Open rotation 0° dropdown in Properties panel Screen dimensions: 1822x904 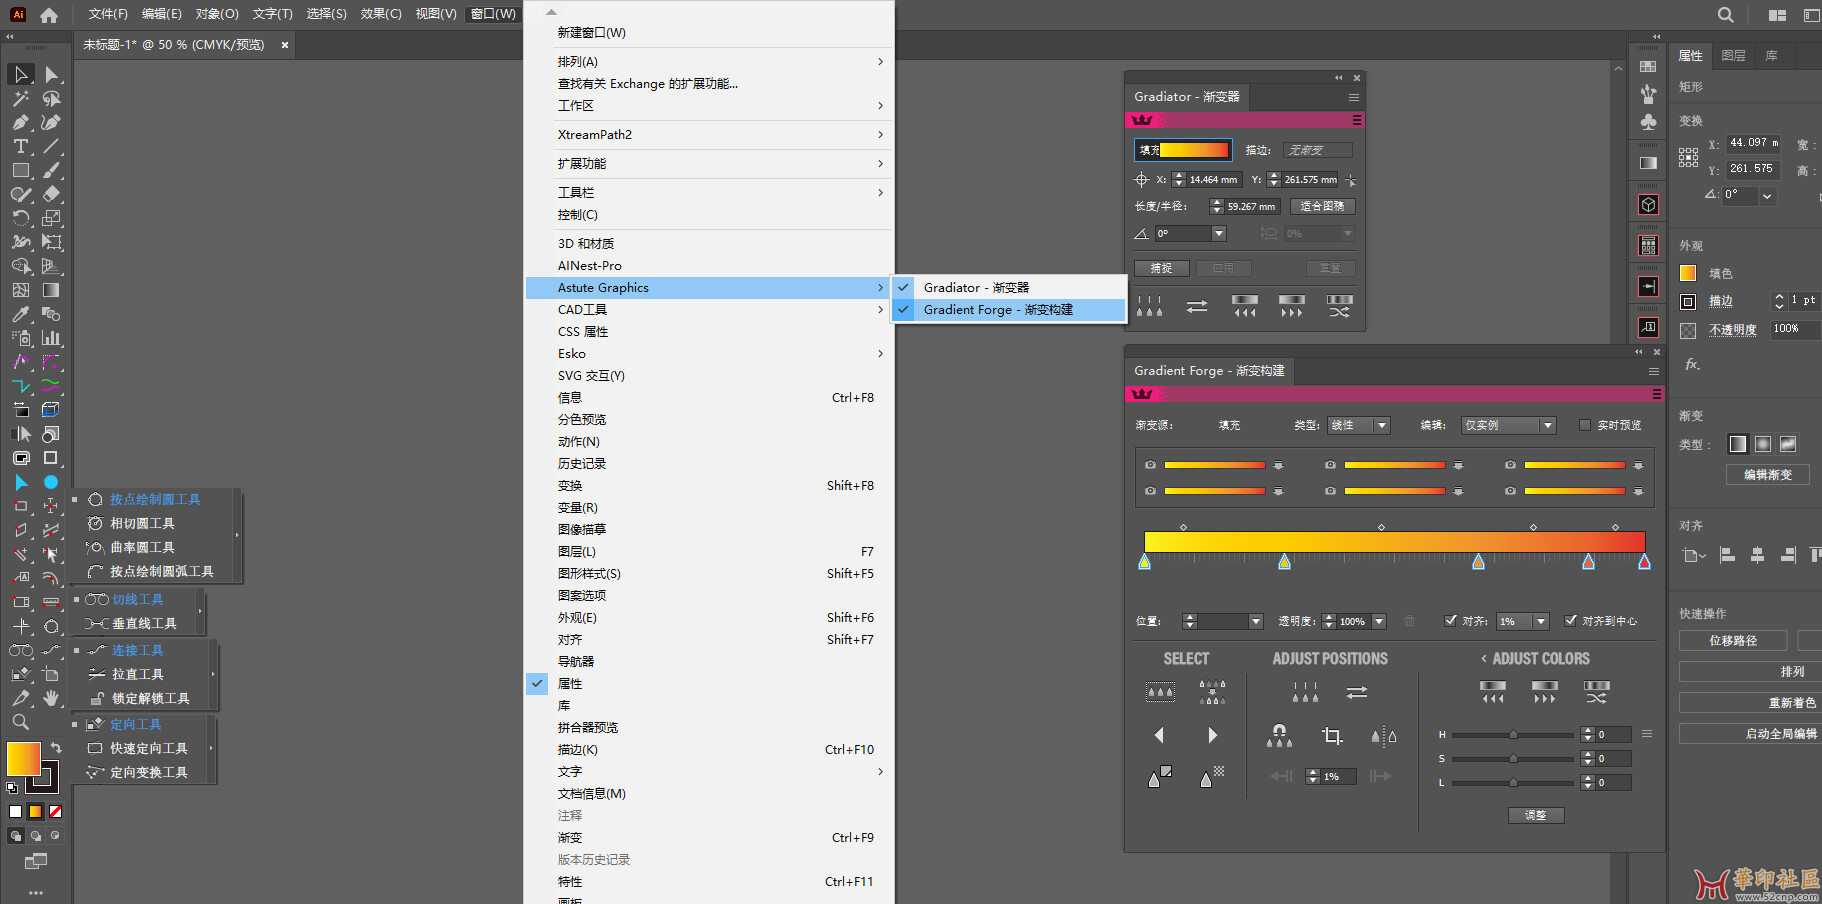[1767, 196]
